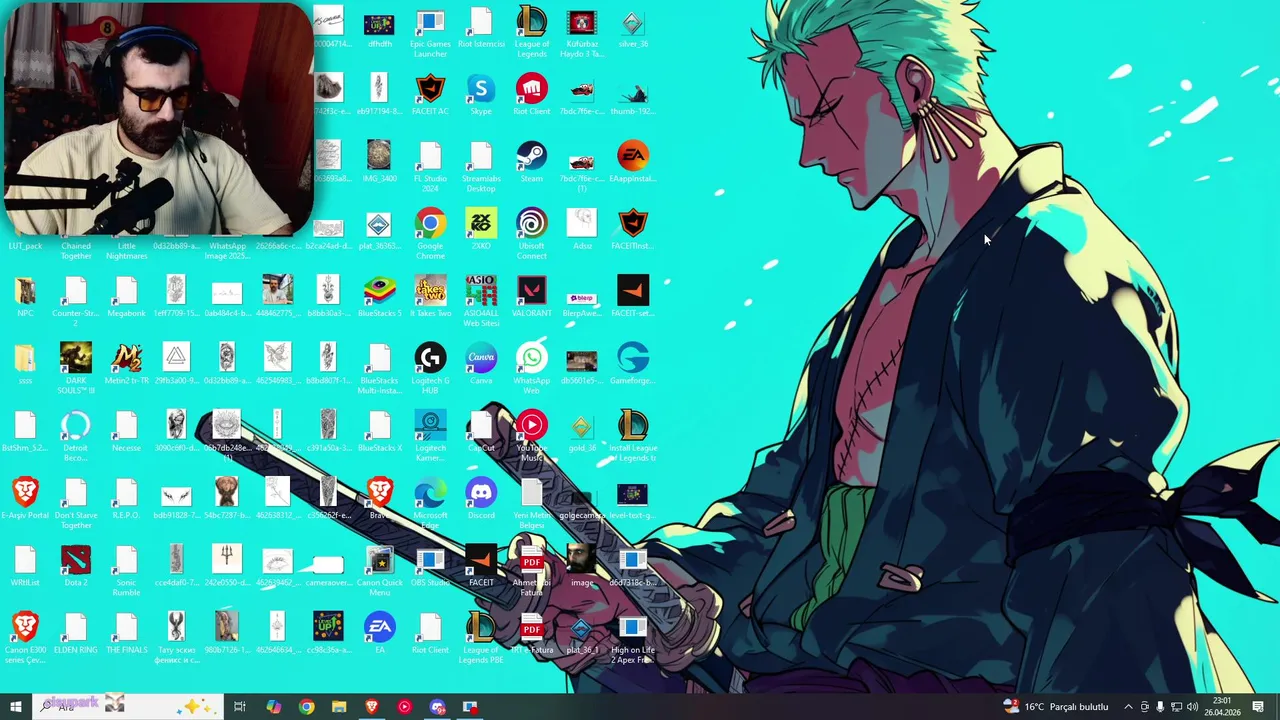Open the Windows Start menu
Screen dimensions: 1280x720
[15, 707]
